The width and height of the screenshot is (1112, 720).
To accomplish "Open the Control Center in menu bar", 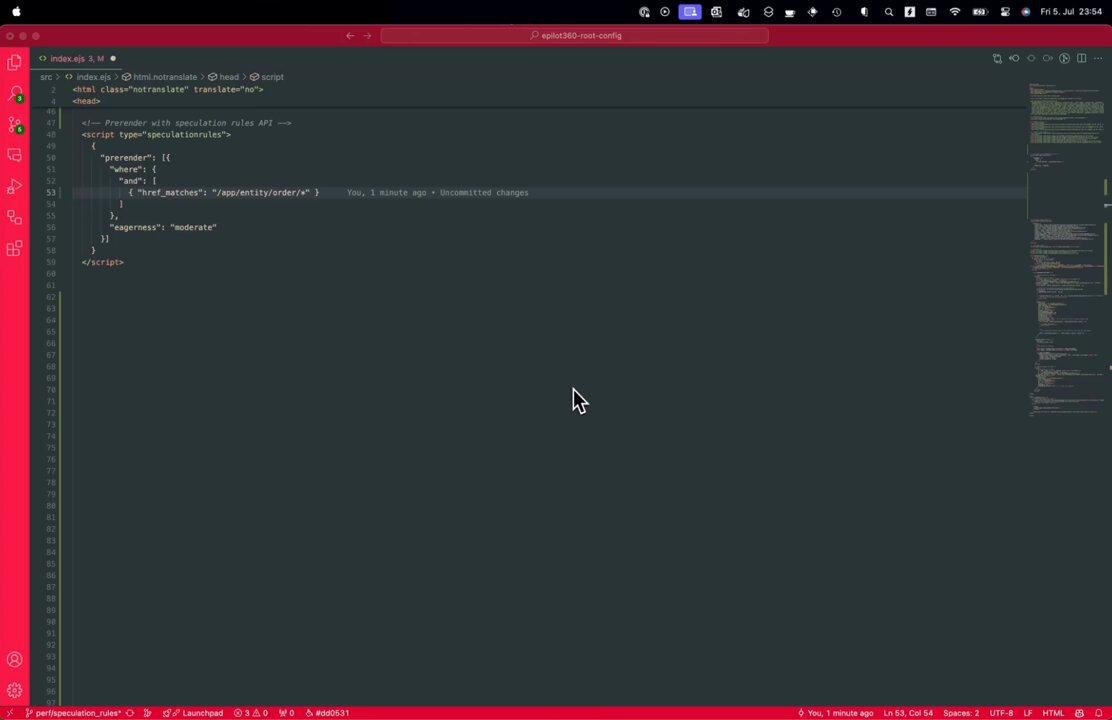I will [x=1005, y=12].
